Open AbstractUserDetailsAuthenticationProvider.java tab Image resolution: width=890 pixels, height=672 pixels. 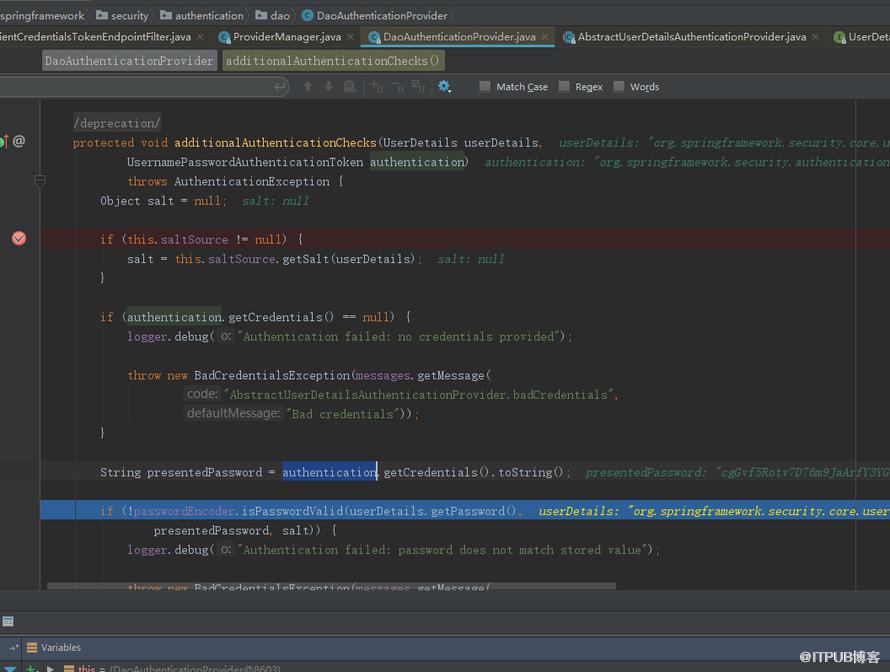coord(692,37)
